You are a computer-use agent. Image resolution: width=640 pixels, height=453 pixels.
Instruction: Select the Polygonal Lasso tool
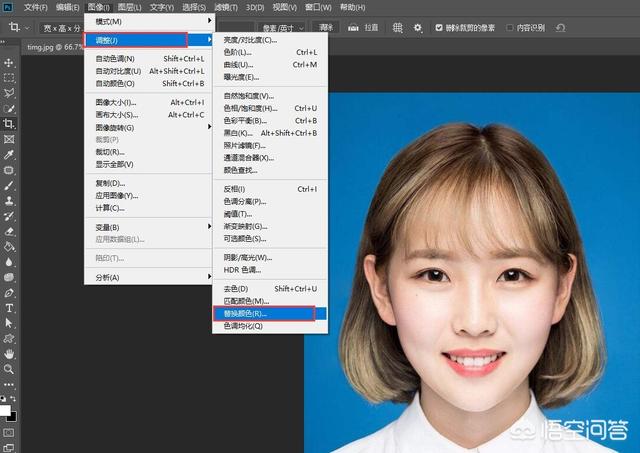pyautogui.click(x=9, y=93)
